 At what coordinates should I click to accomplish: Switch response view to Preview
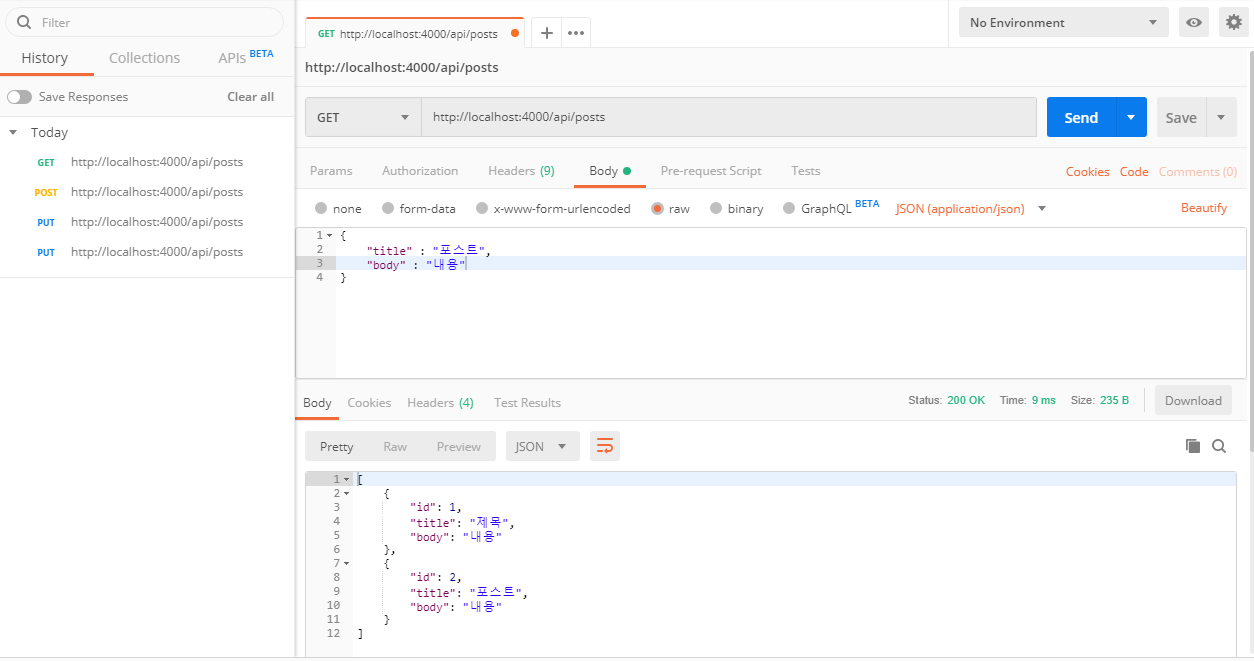pyautogui.click(x=459, y=446)
